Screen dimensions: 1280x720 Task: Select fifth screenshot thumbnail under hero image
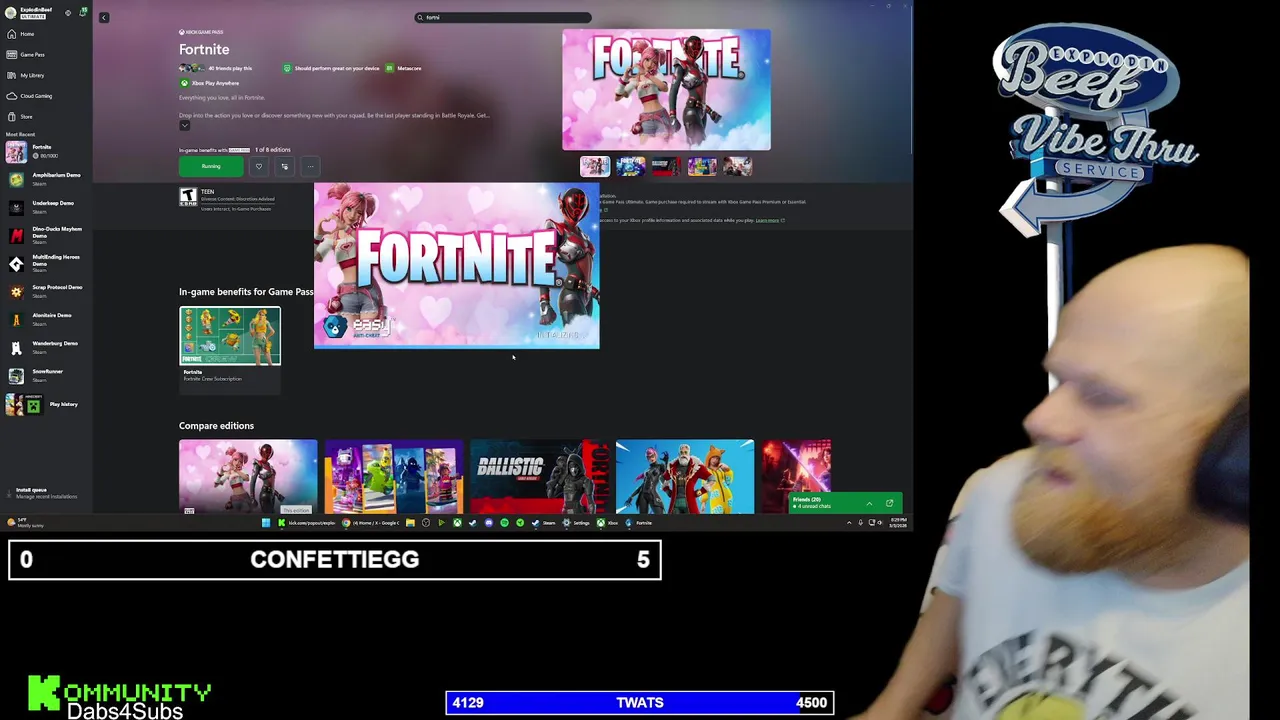(x=738, y=166)
